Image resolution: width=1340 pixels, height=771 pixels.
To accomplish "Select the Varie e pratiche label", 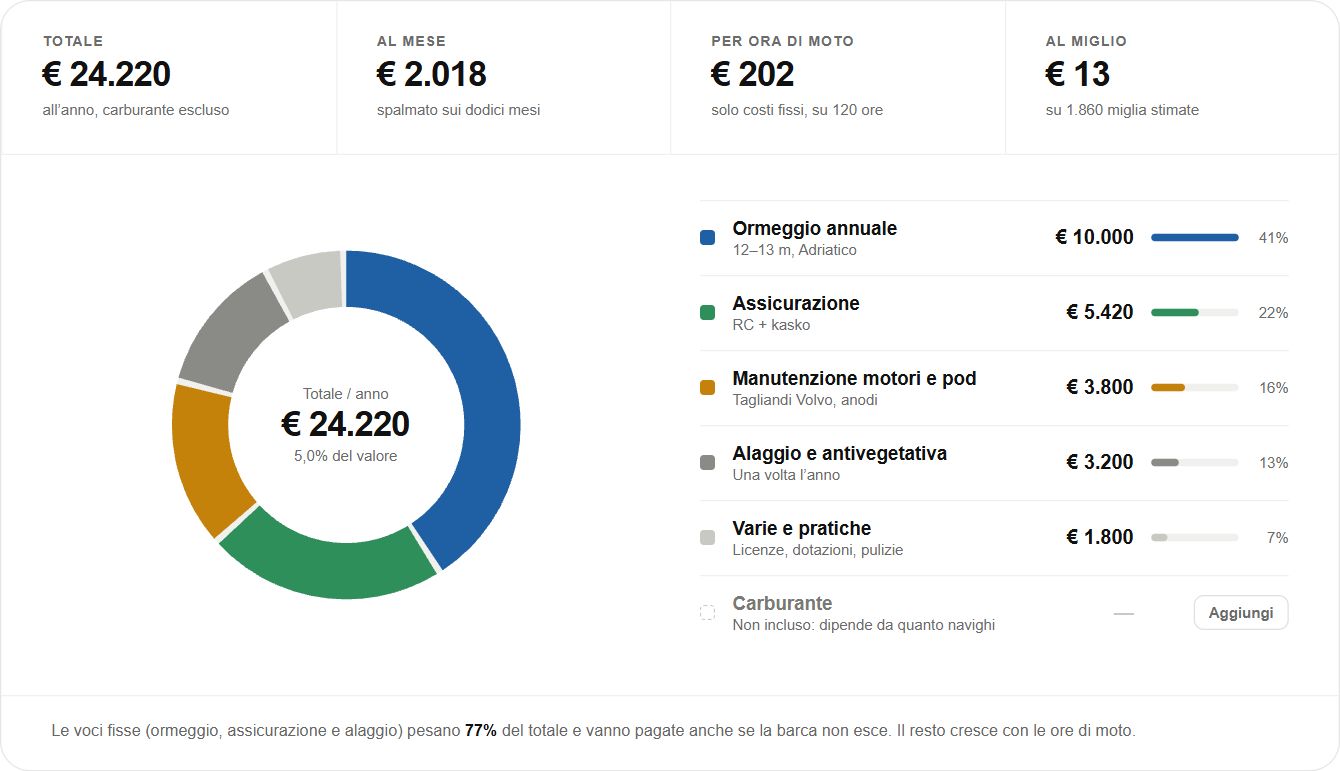I will [802, 528].
